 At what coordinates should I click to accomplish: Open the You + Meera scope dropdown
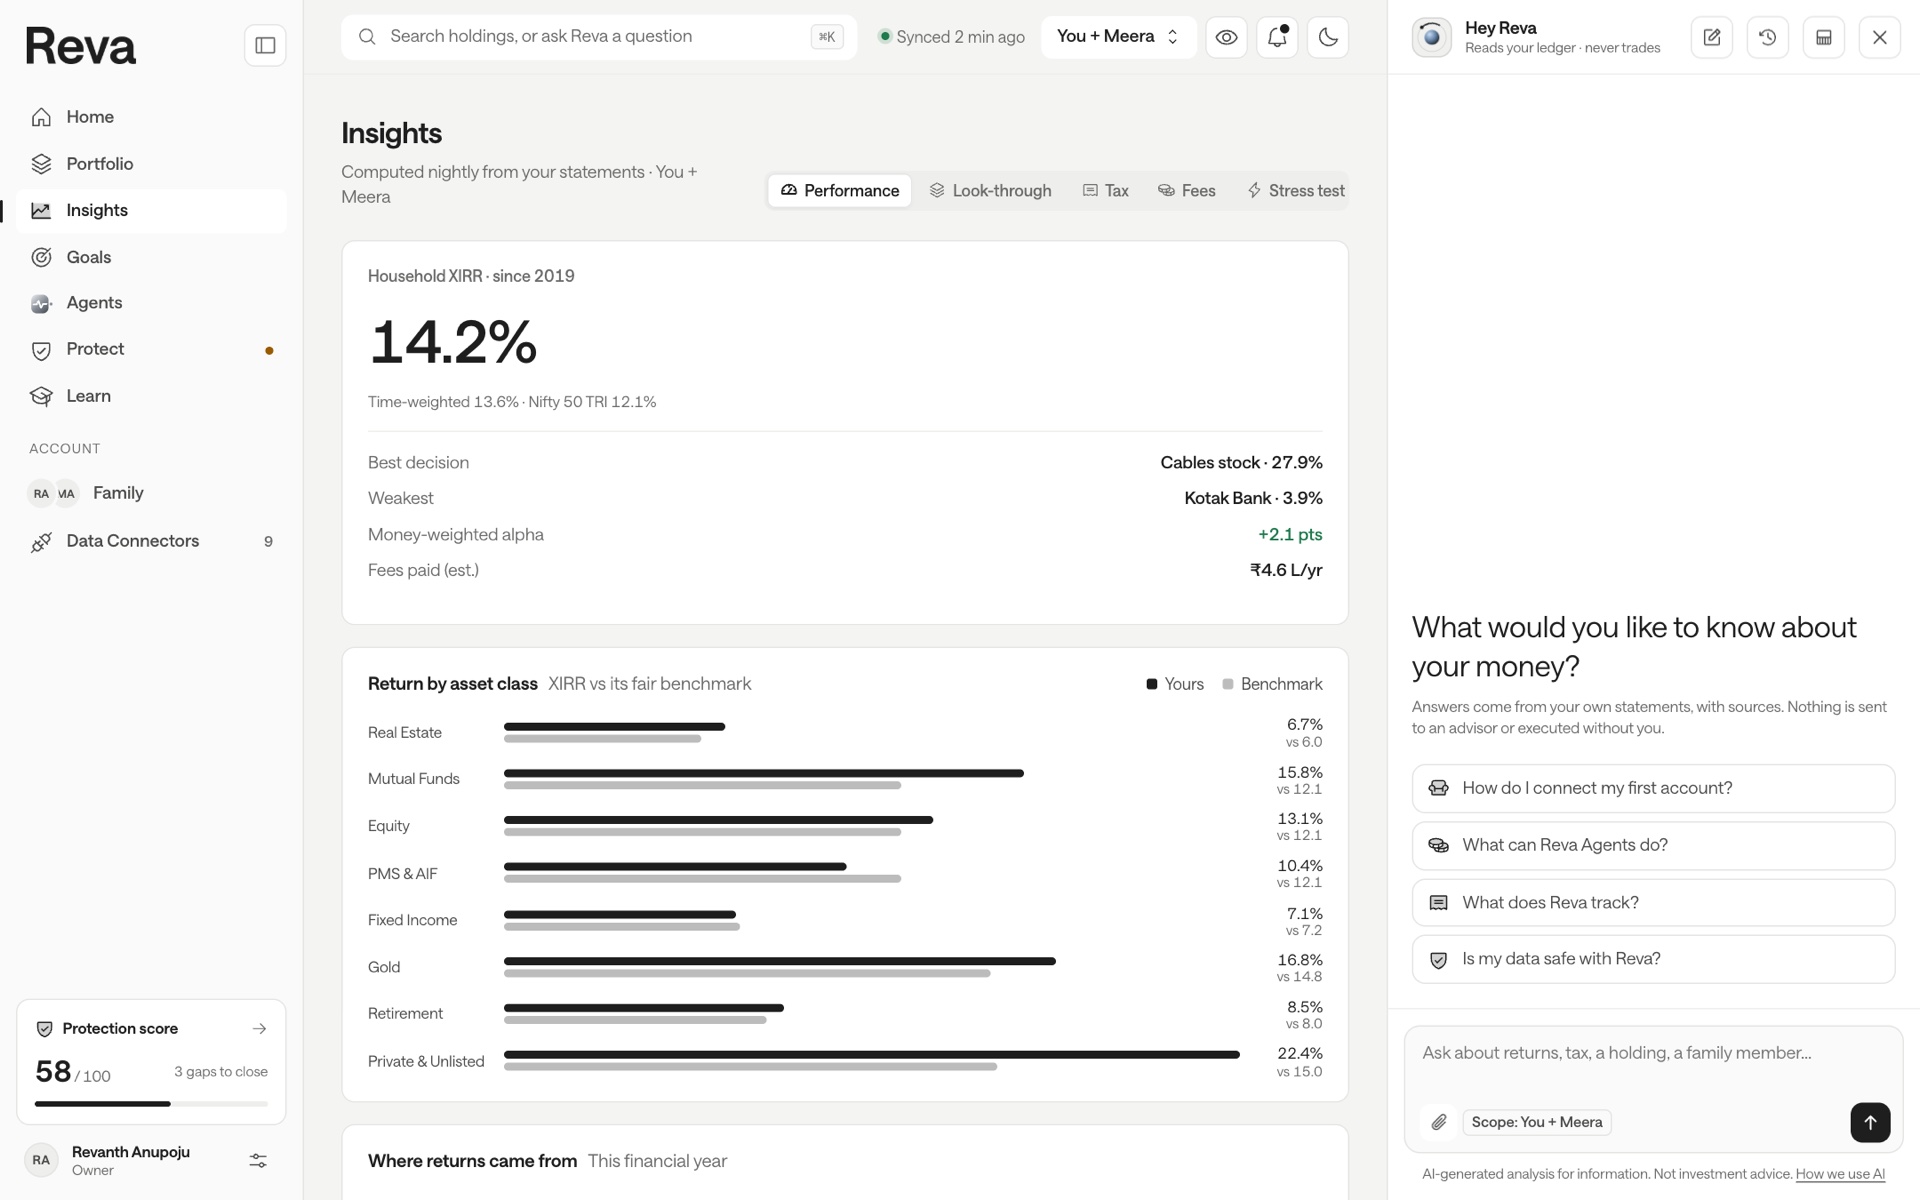[1118, 37]
